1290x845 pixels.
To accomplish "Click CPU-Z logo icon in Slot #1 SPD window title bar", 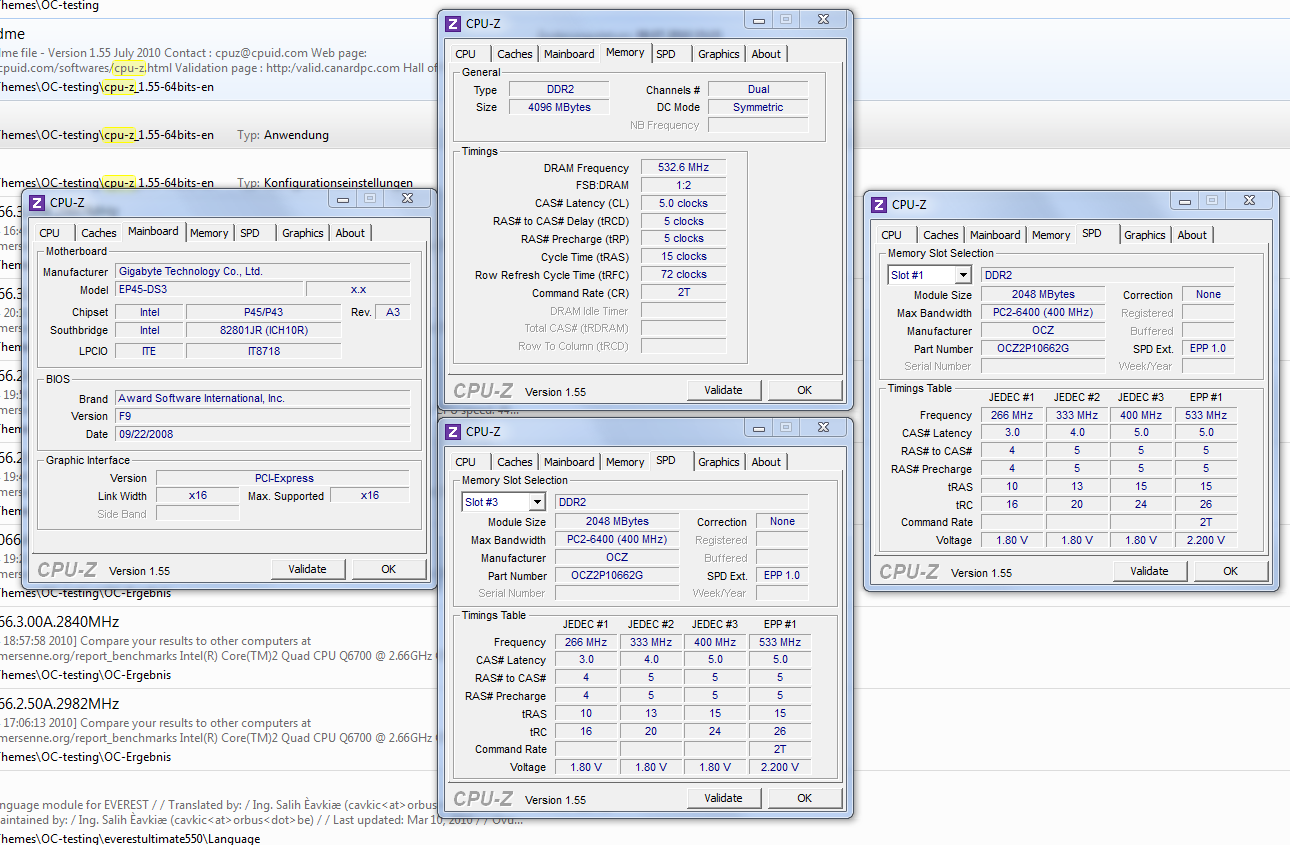I will 879,205.
